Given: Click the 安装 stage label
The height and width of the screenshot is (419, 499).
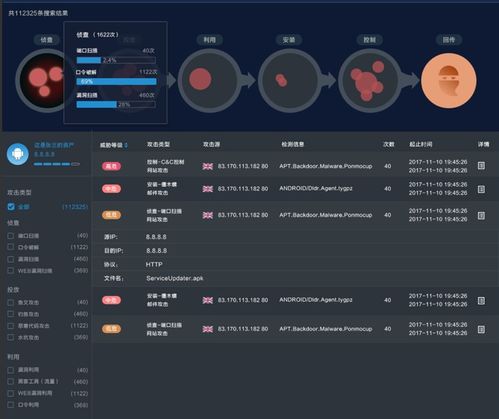Looking at the screenshot, I should pyautogui.click(x=289, y=40).
